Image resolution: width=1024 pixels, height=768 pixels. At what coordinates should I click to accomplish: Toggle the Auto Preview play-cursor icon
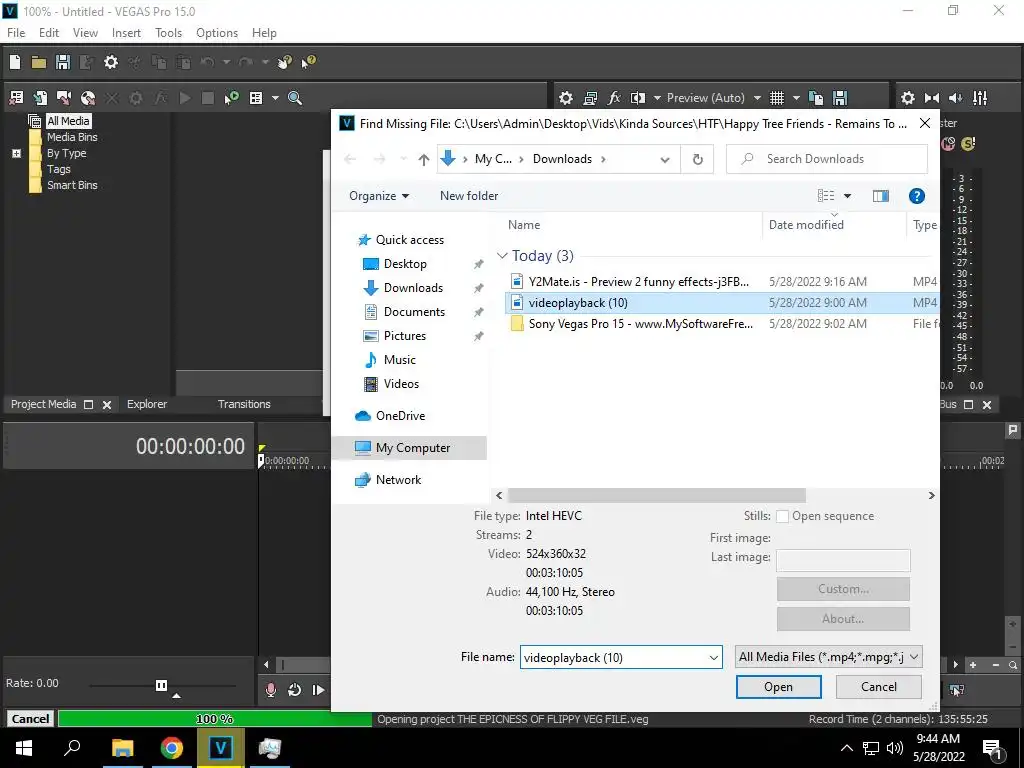pos(231,98)
